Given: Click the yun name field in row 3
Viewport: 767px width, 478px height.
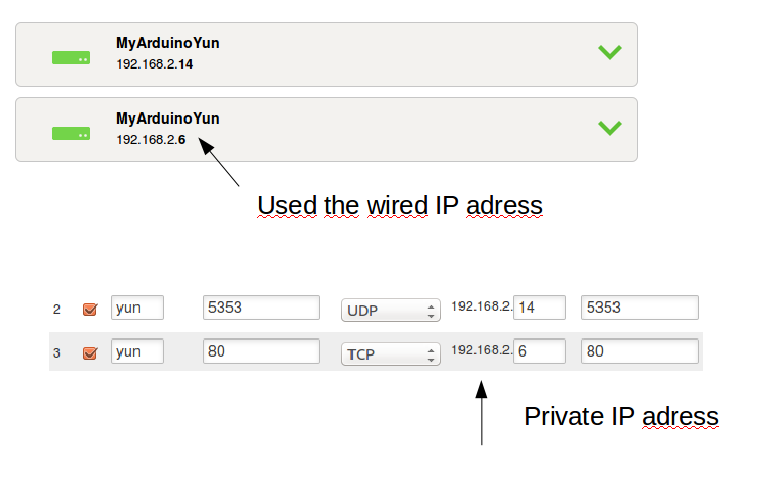Looking at the screenshot, I should pyautogui.click(x=137, y=352).
